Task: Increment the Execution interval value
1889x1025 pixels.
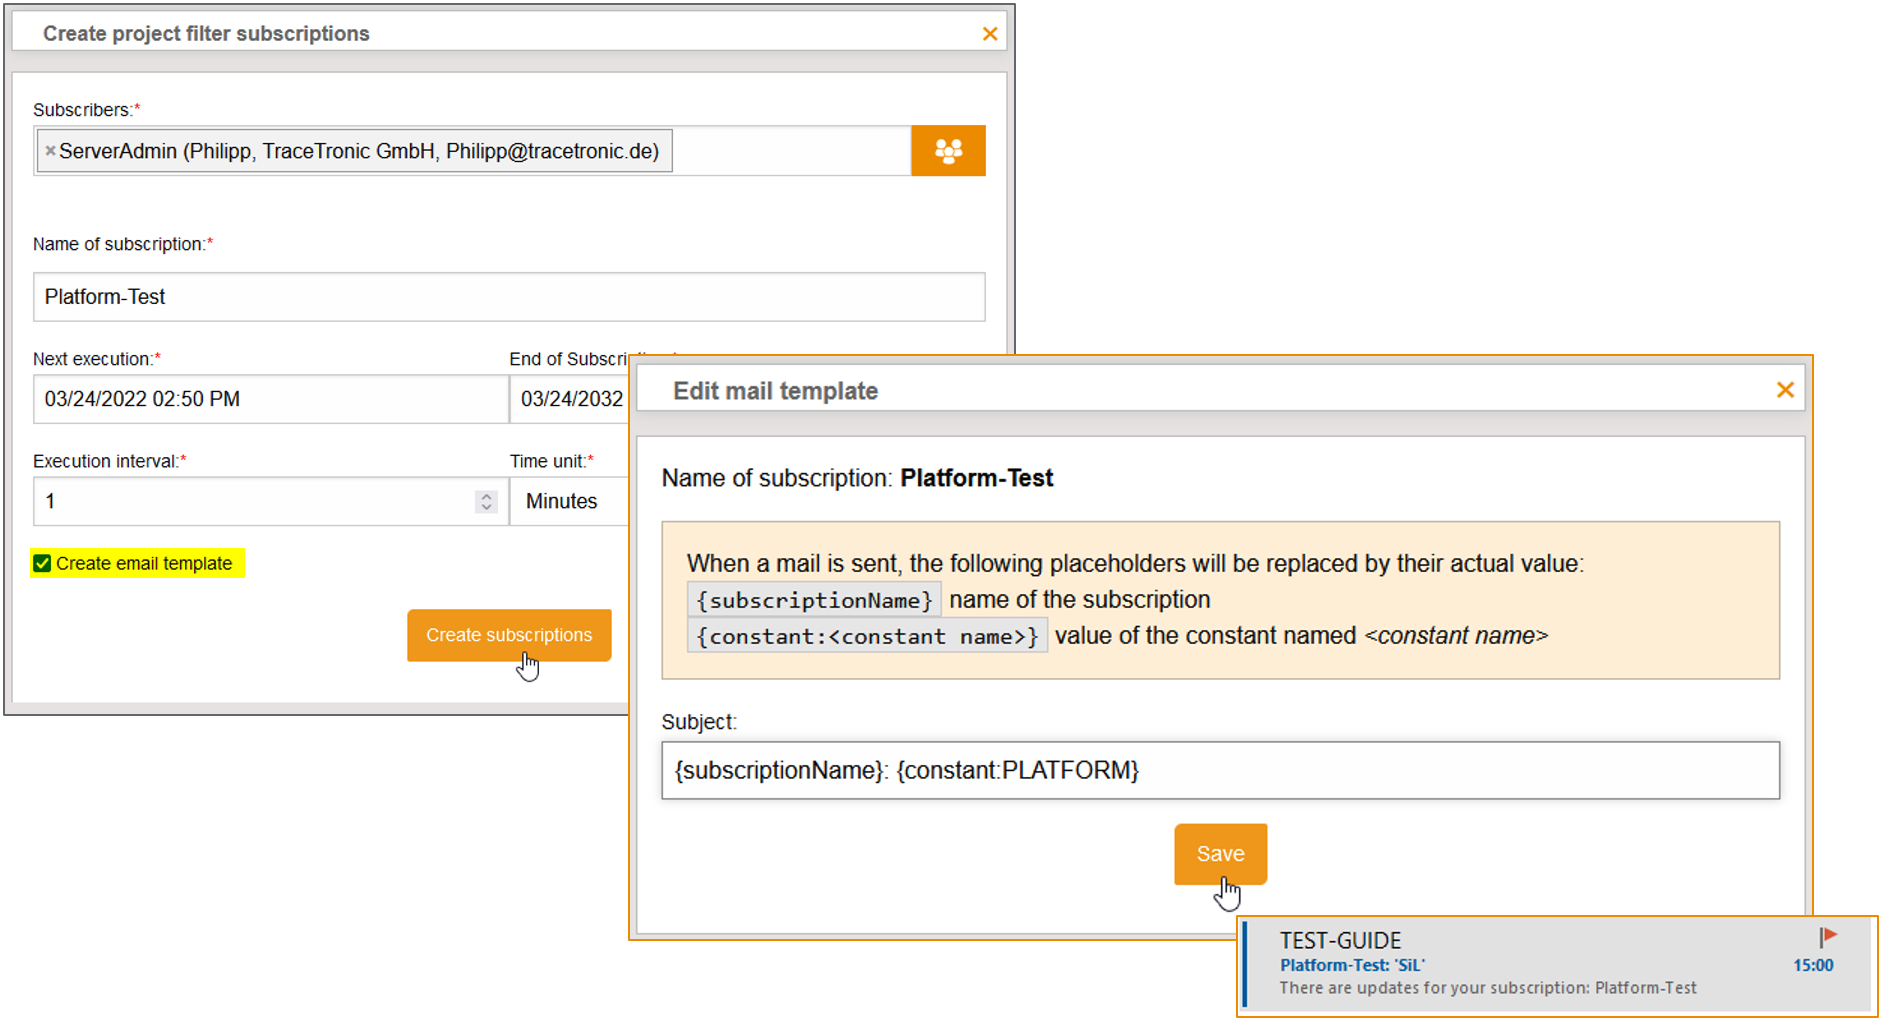Action: tap(486, 495)
